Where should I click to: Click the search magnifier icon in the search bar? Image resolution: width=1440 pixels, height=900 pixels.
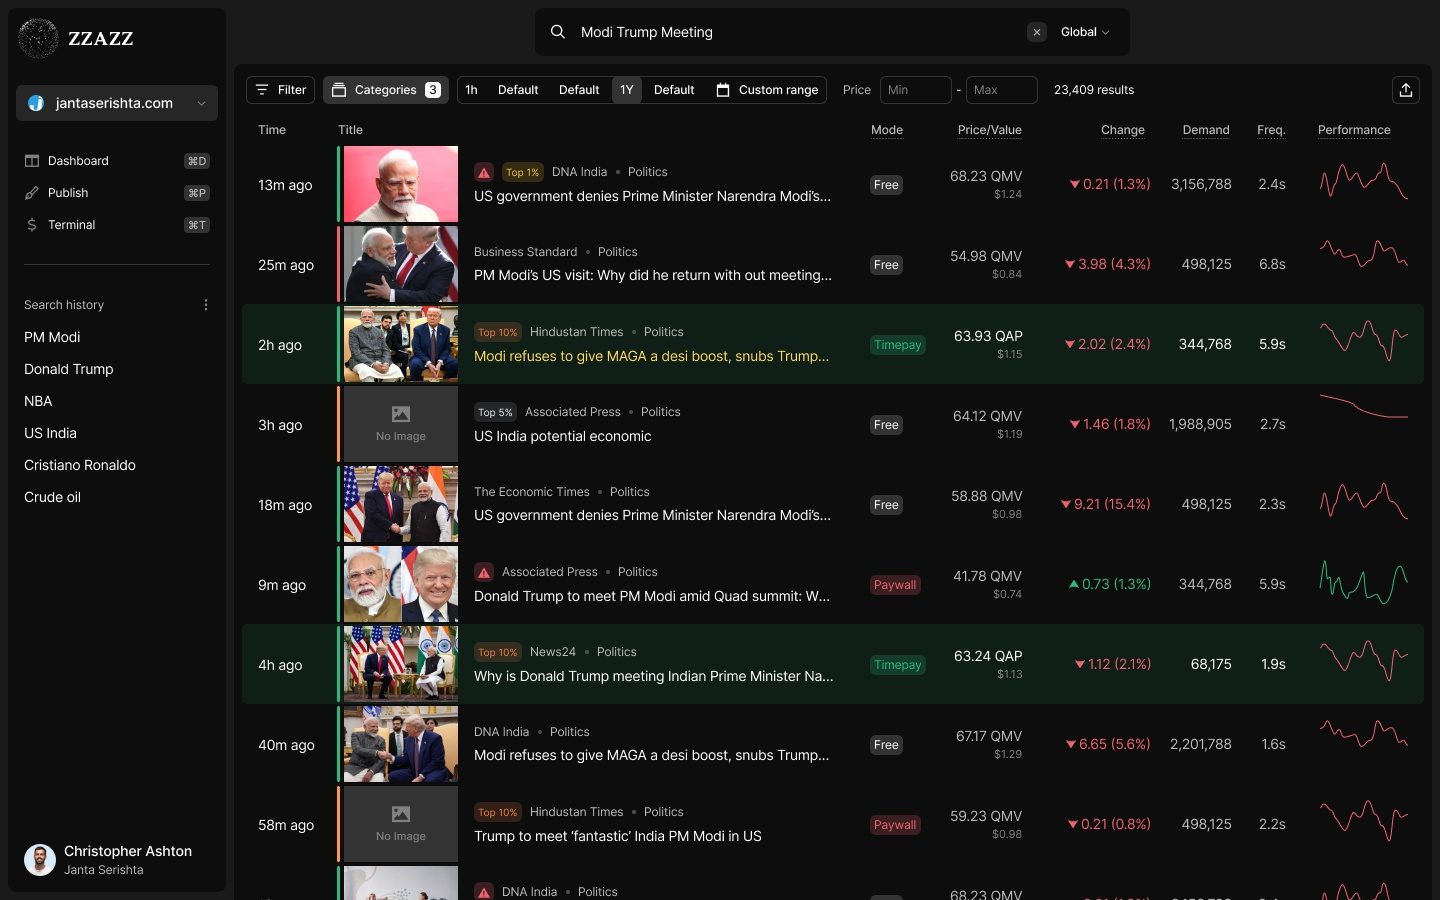pyautogui.click(x=557, y=32)
